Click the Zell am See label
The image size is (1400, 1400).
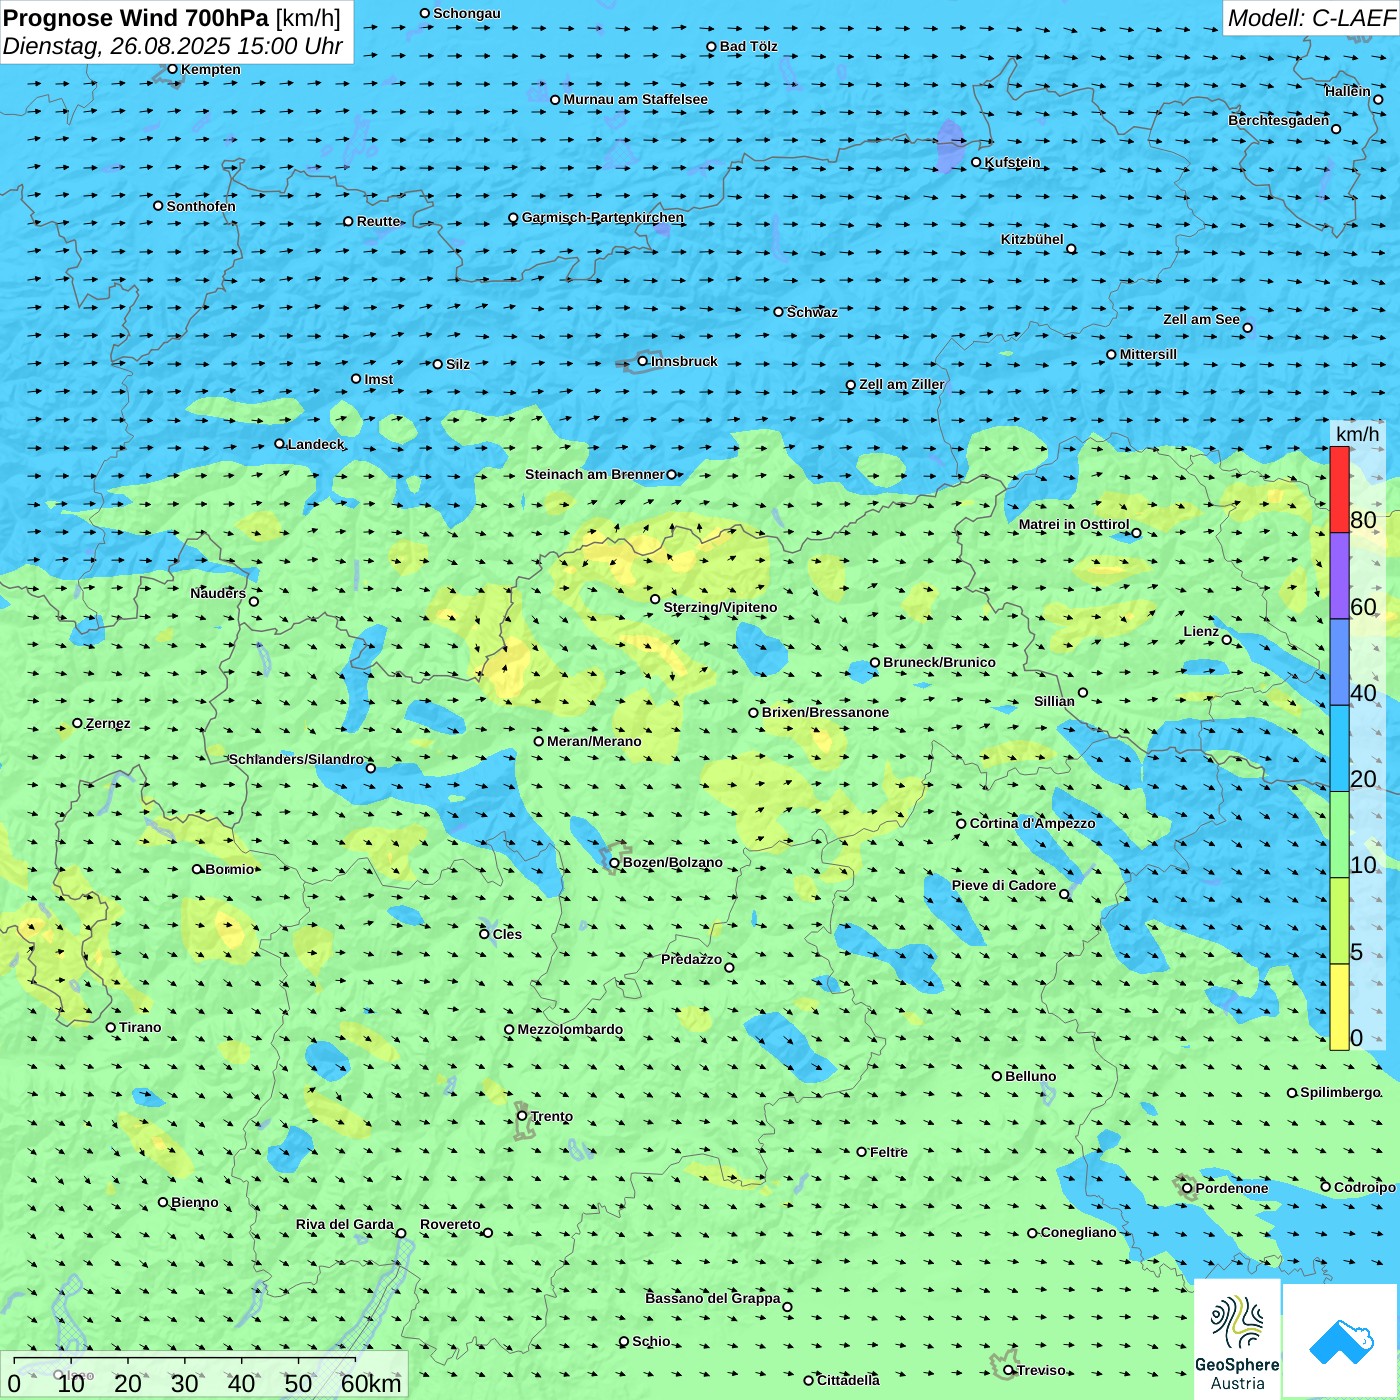1201,319
